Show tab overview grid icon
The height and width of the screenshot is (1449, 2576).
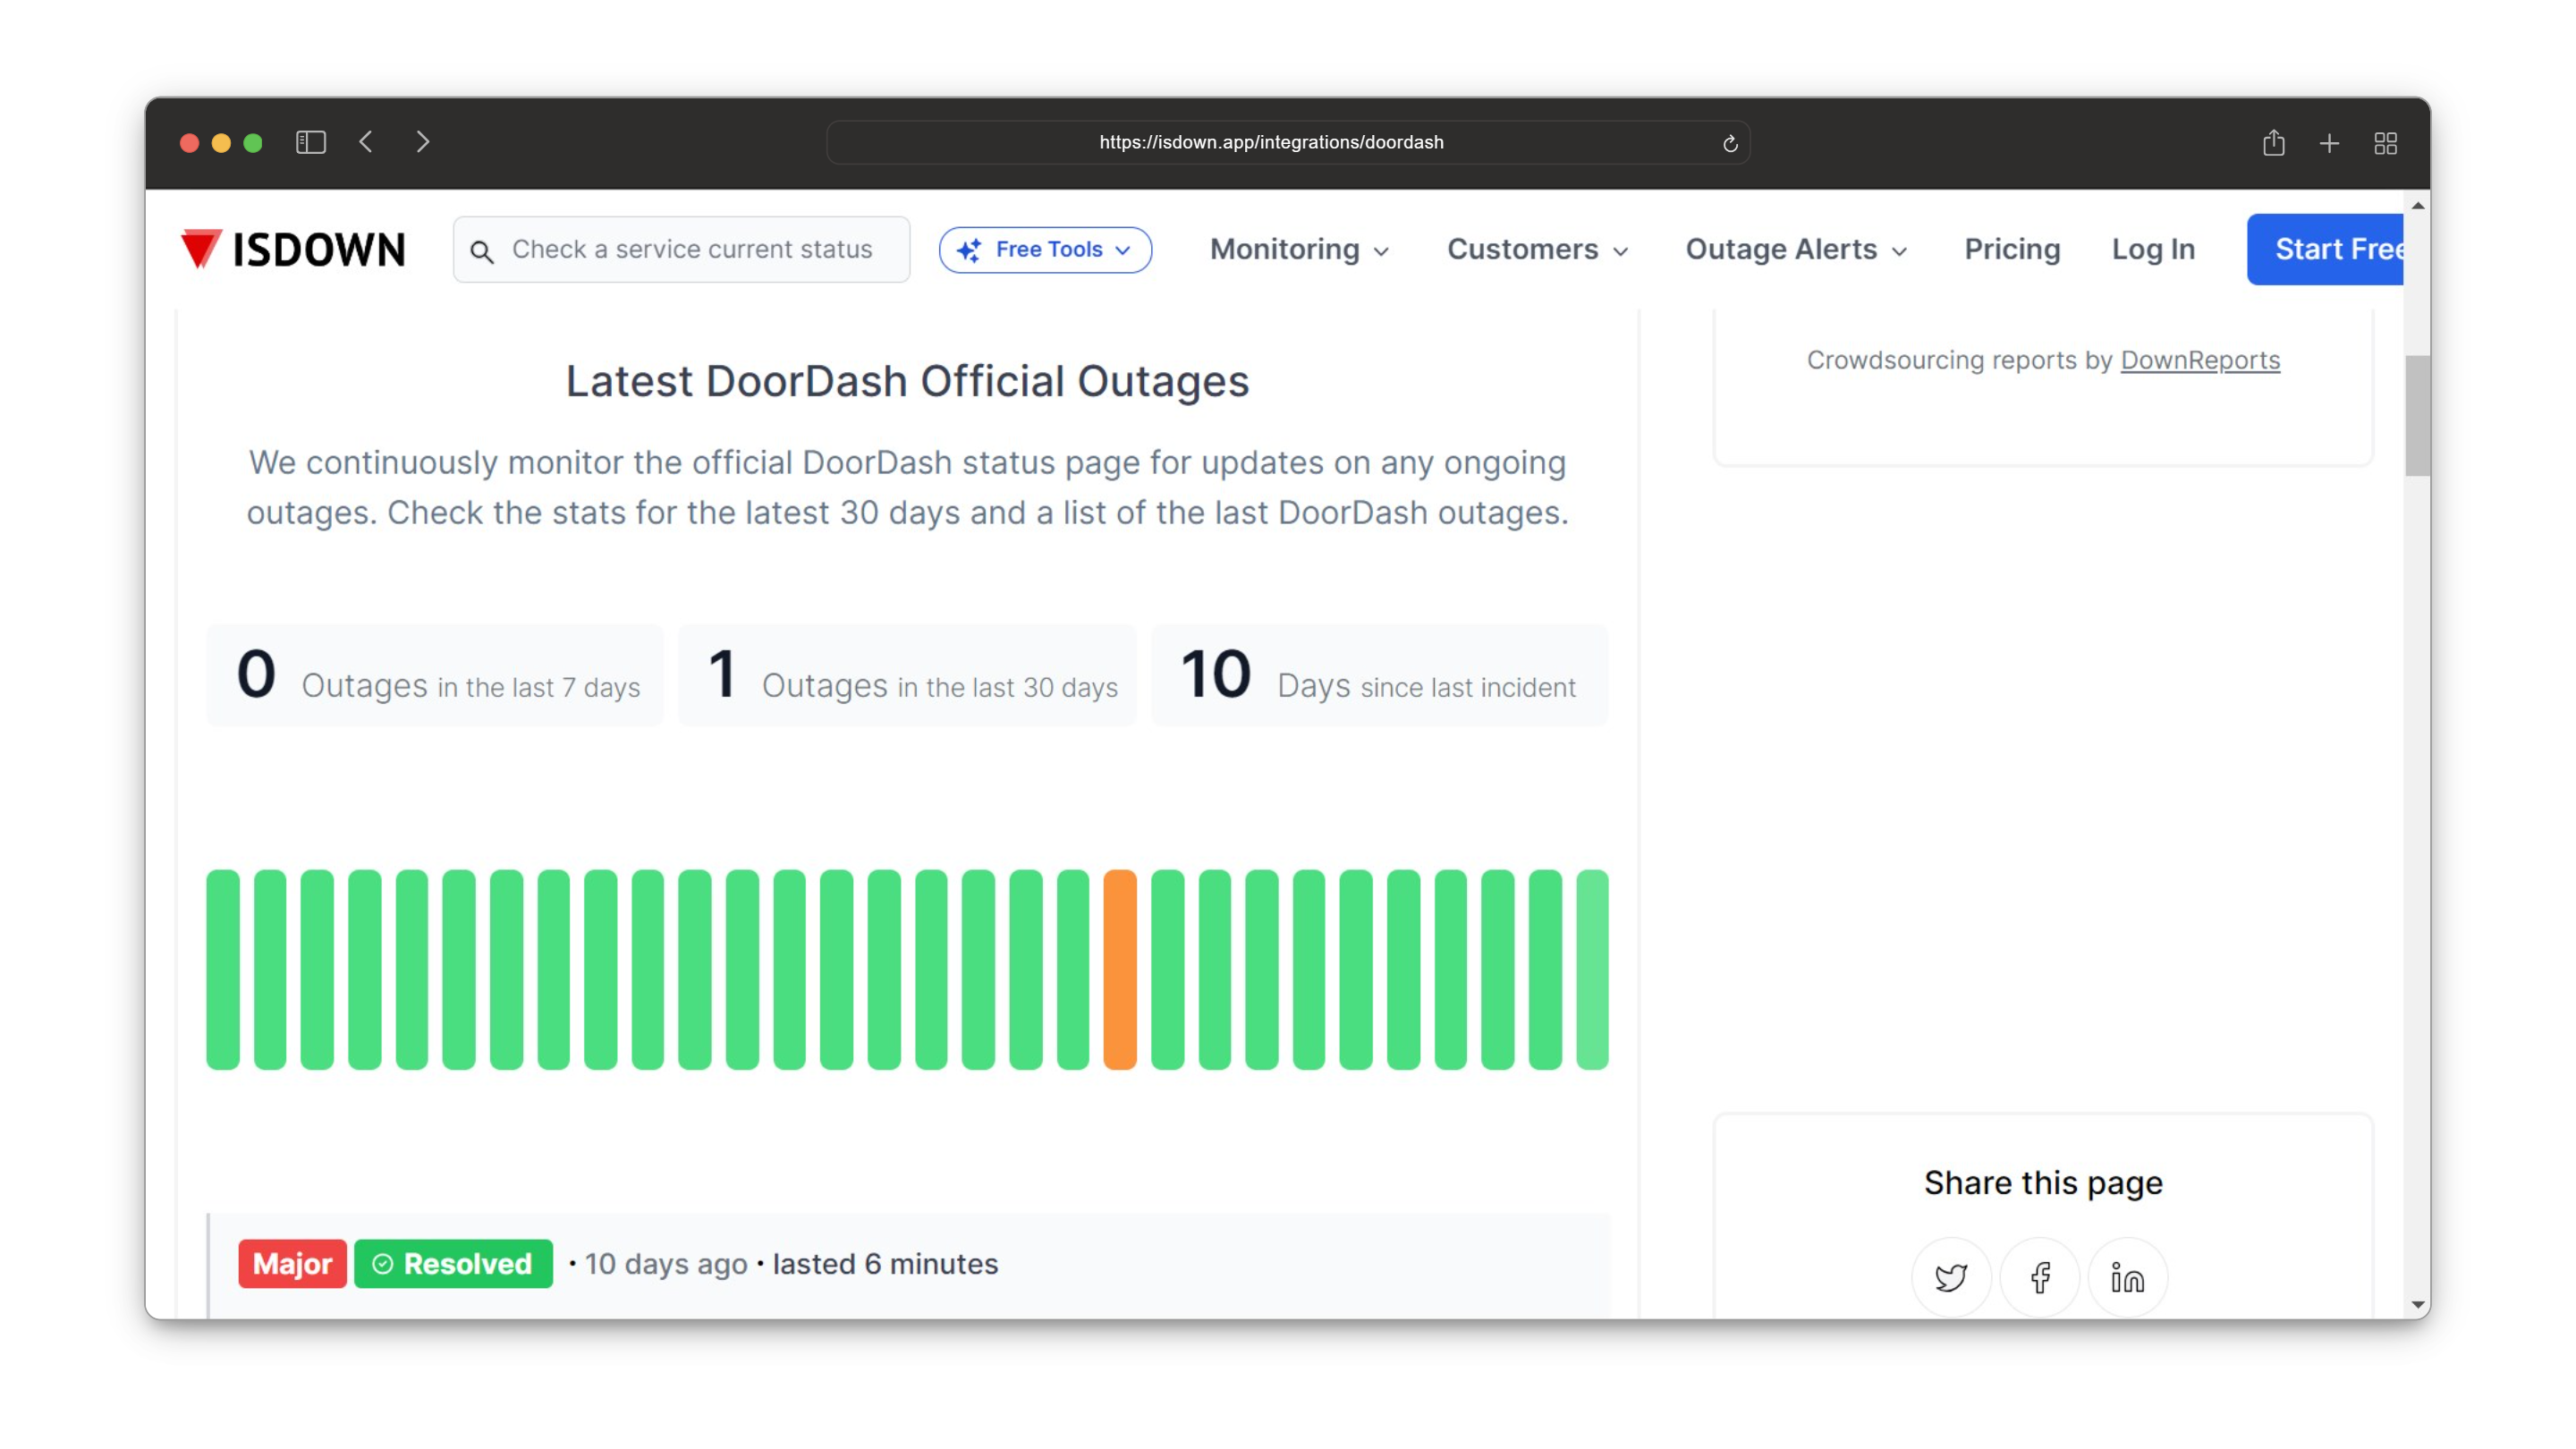click(x=2385, y=144)
